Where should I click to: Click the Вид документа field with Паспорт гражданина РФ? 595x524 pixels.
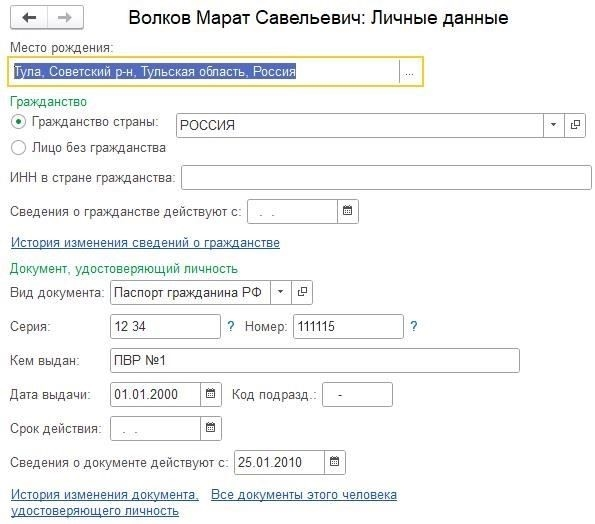tap(190, 292)
